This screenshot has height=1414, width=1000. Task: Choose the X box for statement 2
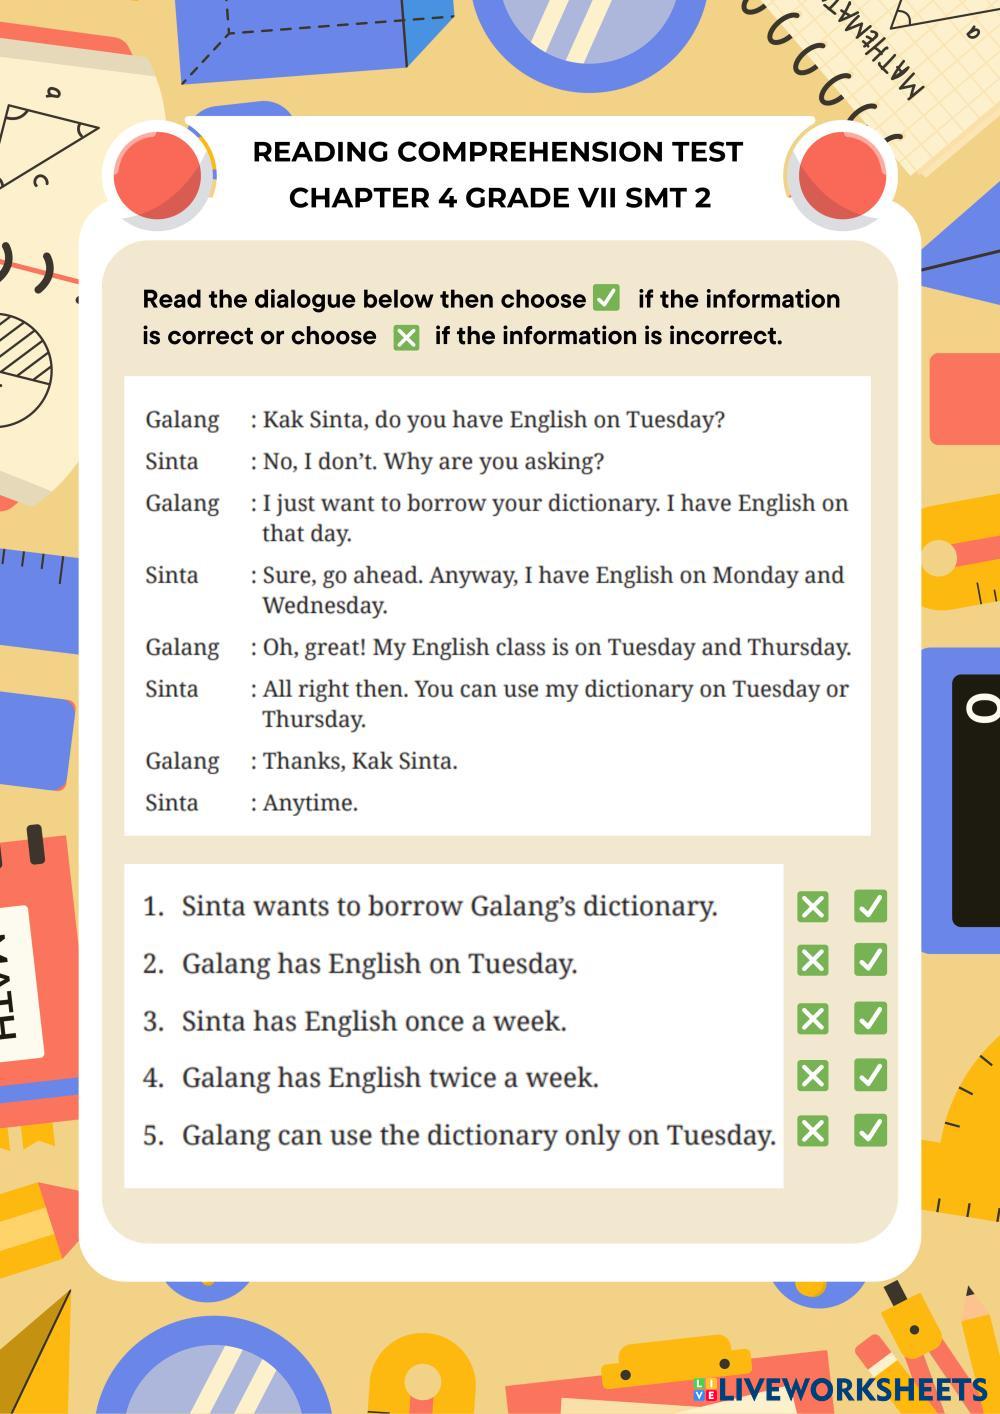coord(813,961)
